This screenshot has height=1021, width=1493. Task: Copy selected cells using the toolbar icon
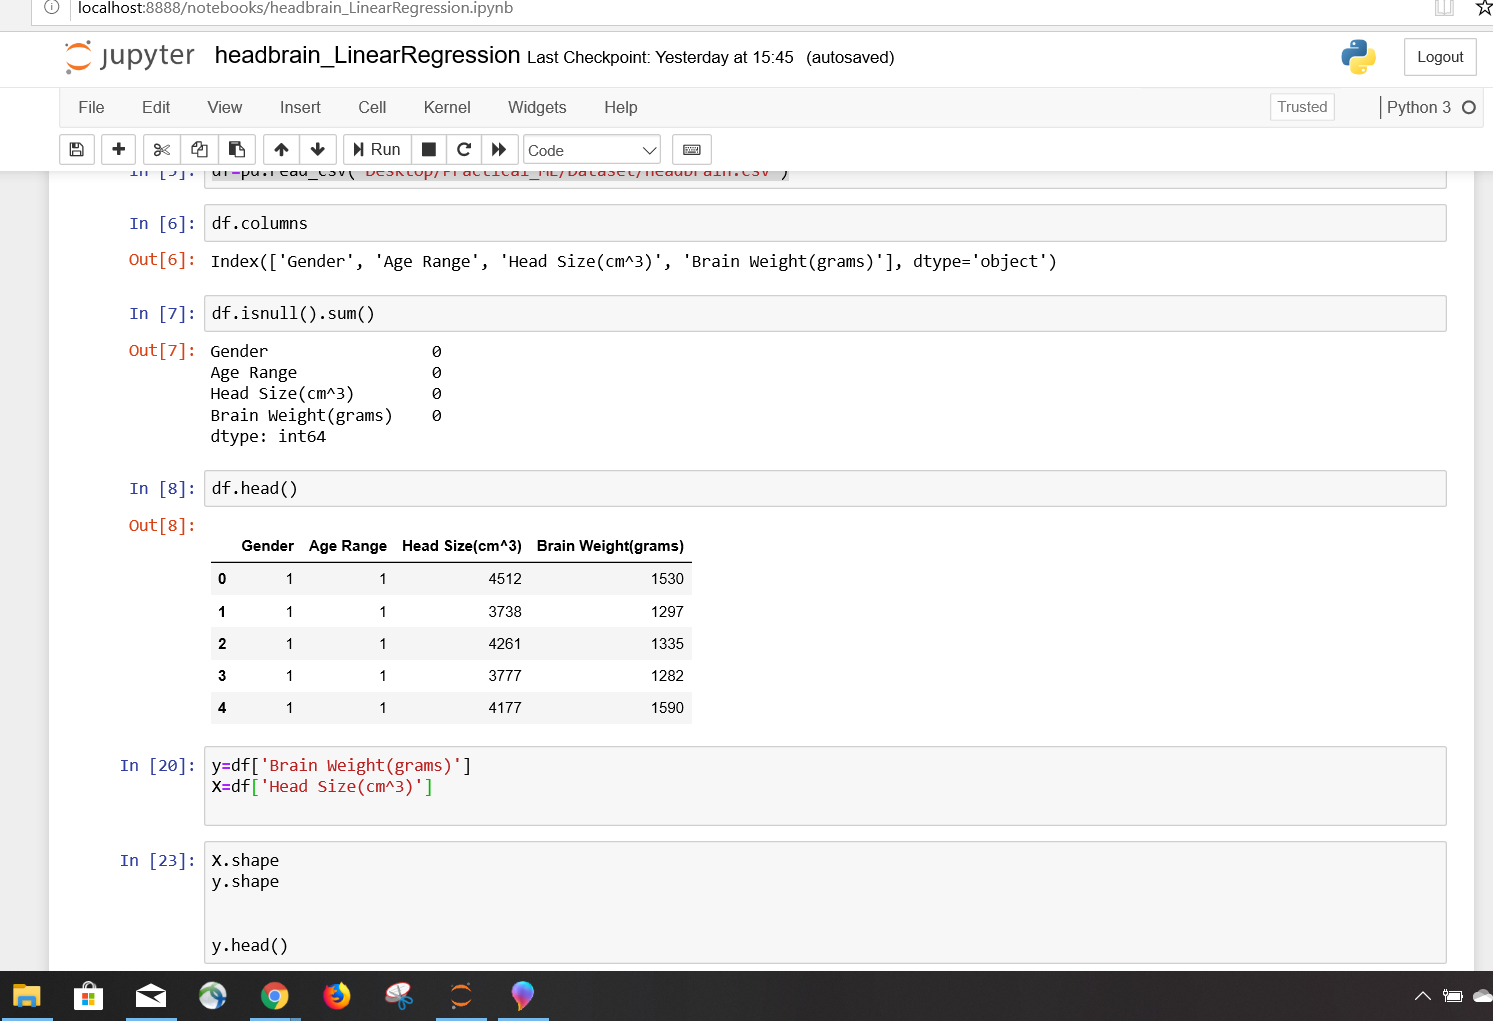199,150
